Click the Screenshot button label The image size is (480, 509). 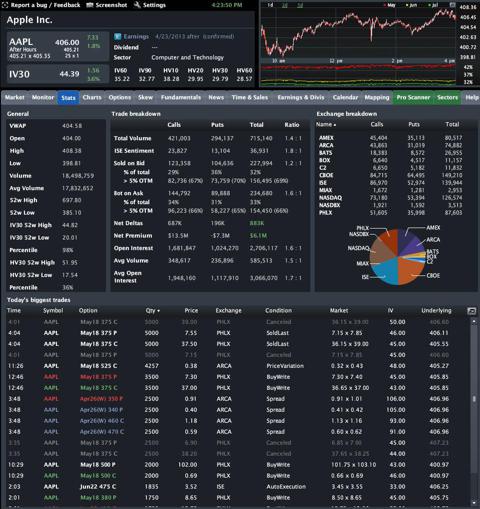pyautogui.click(x=111, y=5)
